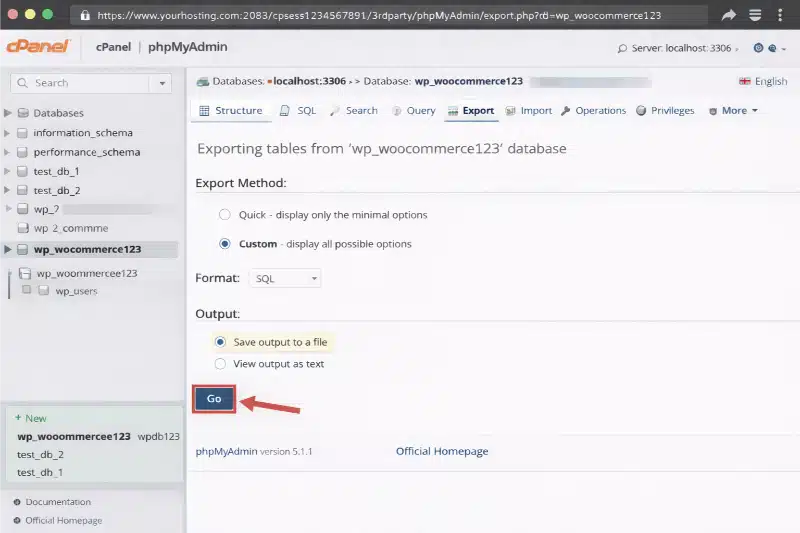800x533 pixels.
Task: Select Quick export method radio
Action: [224, 215]
